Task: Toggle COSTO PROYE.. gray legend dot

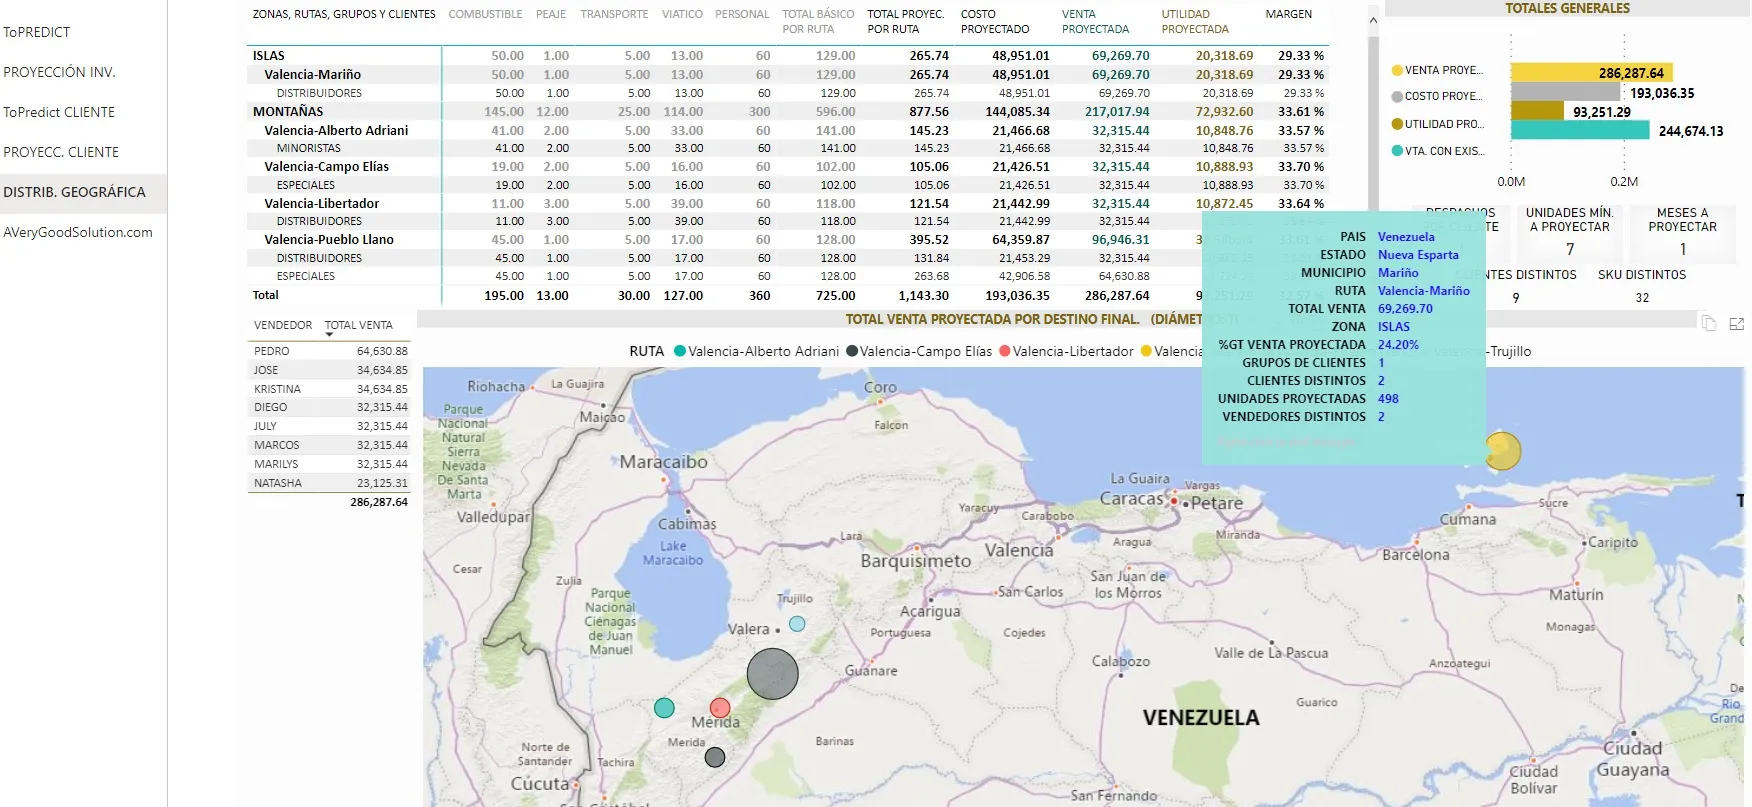Action: (x=1397, y=96)
